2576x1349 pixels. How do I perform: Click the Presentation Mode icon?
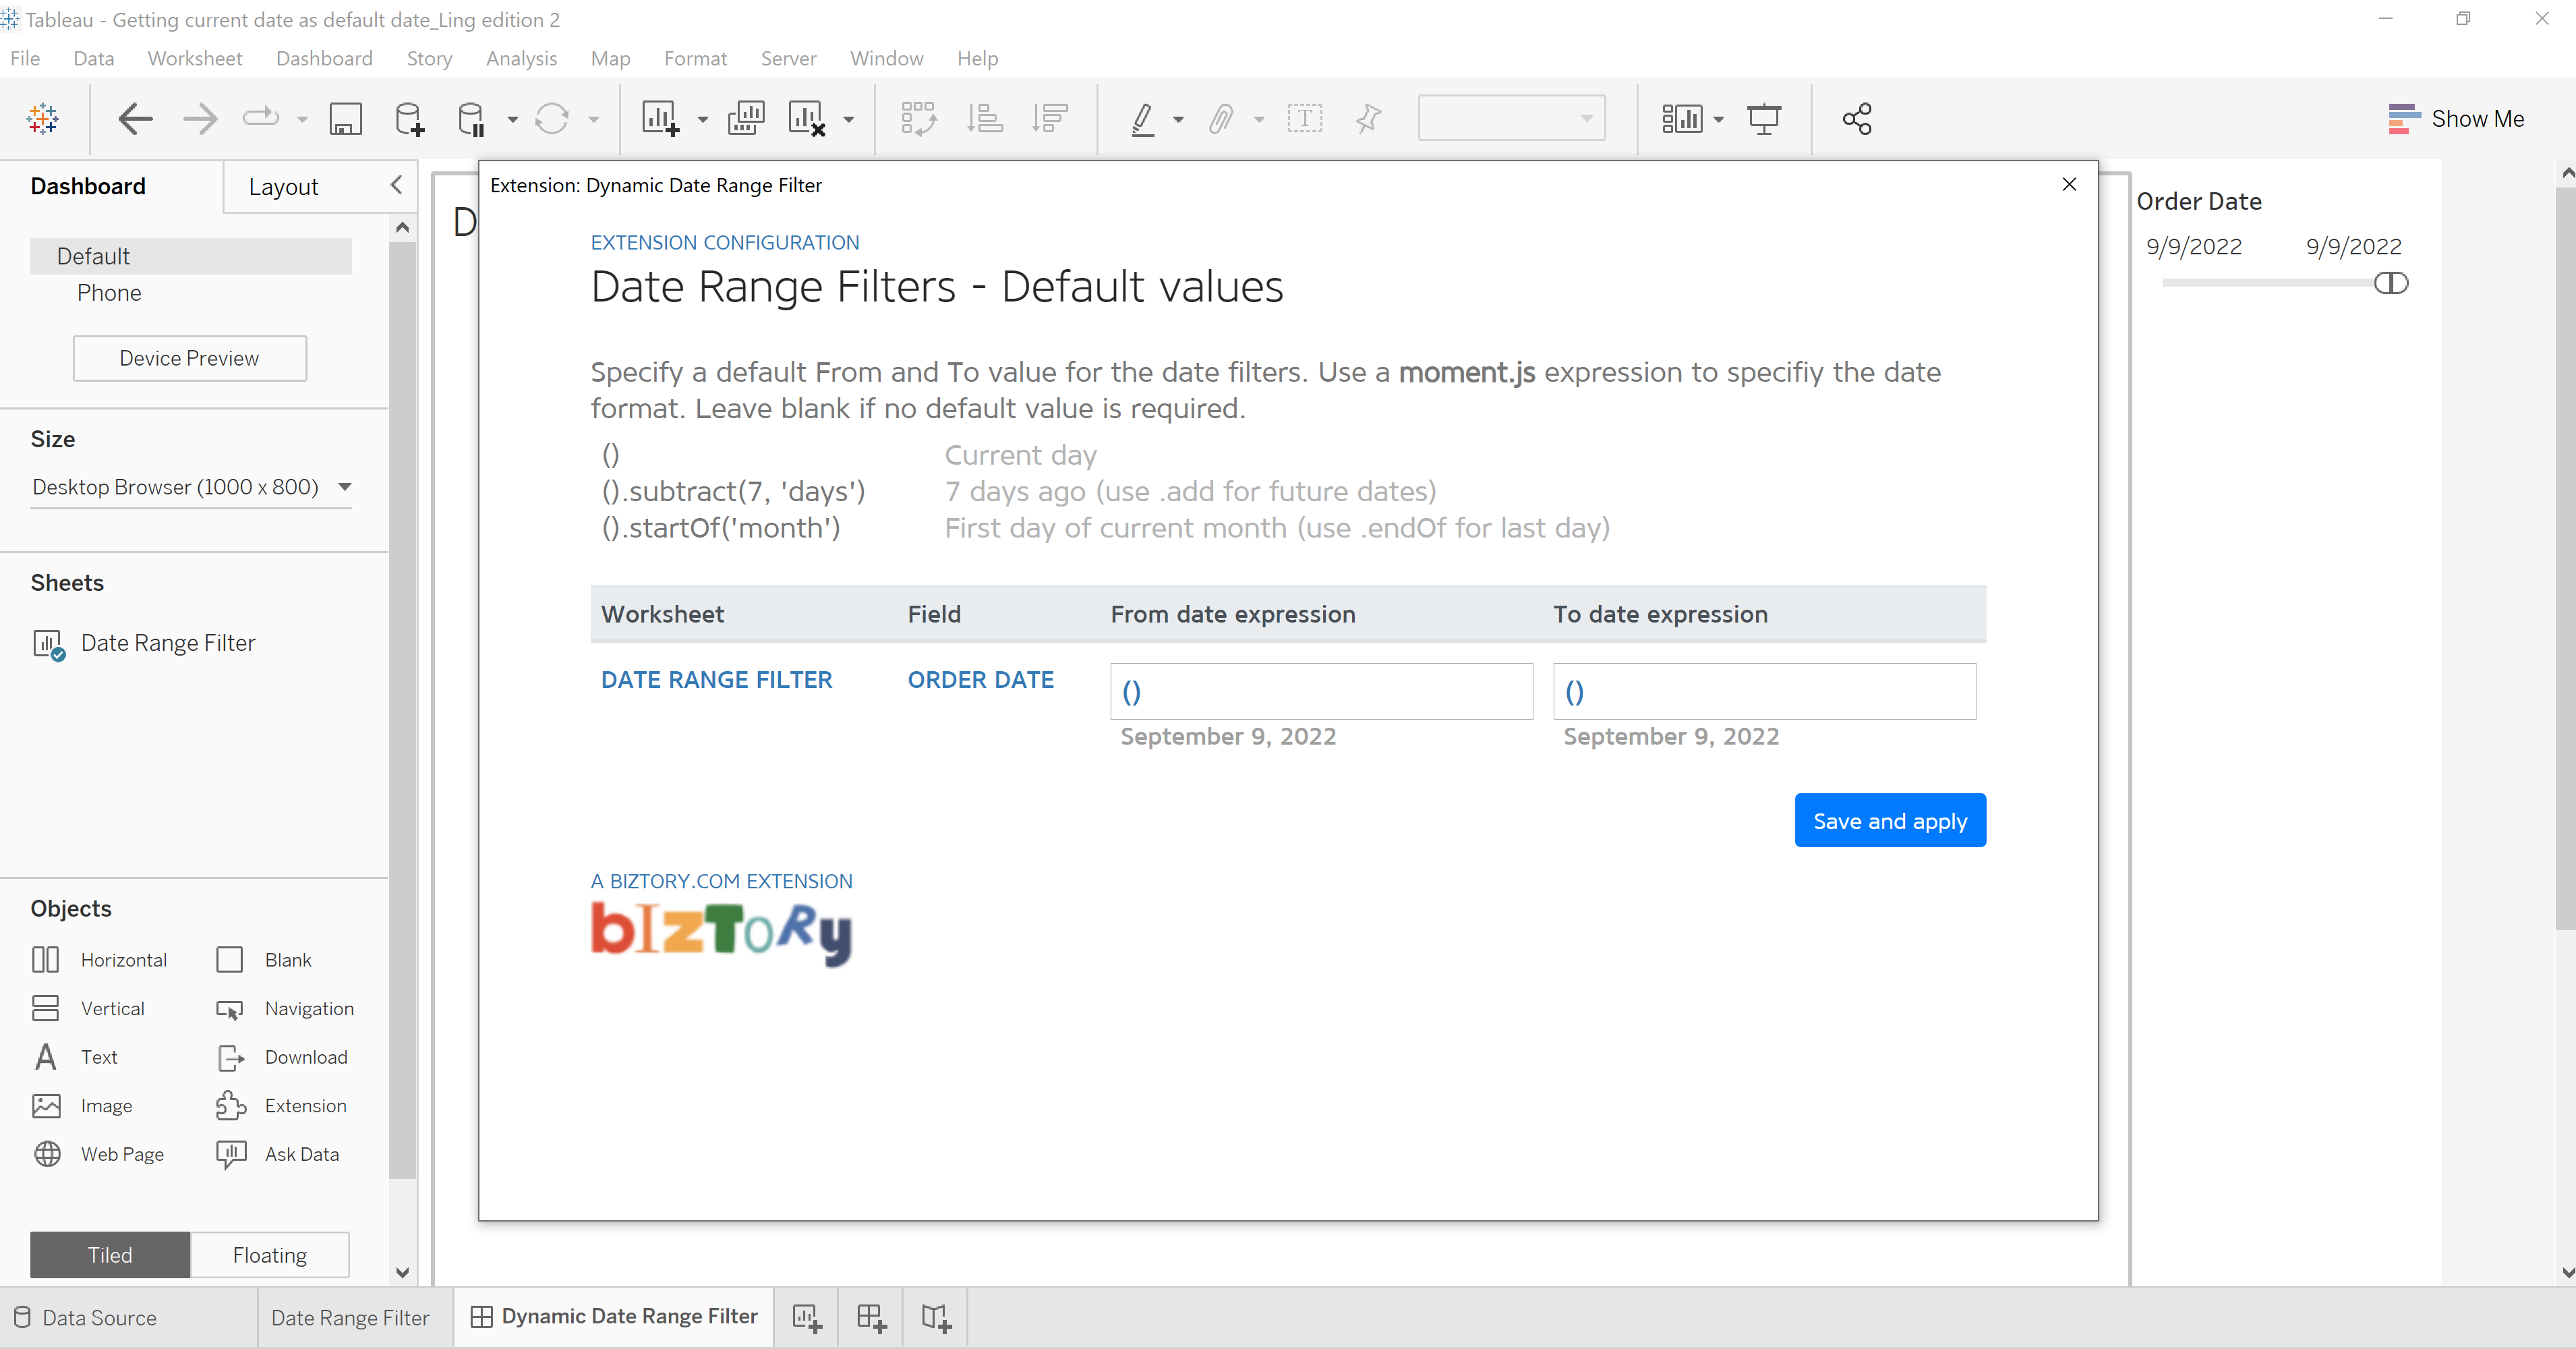[1764, 119]
